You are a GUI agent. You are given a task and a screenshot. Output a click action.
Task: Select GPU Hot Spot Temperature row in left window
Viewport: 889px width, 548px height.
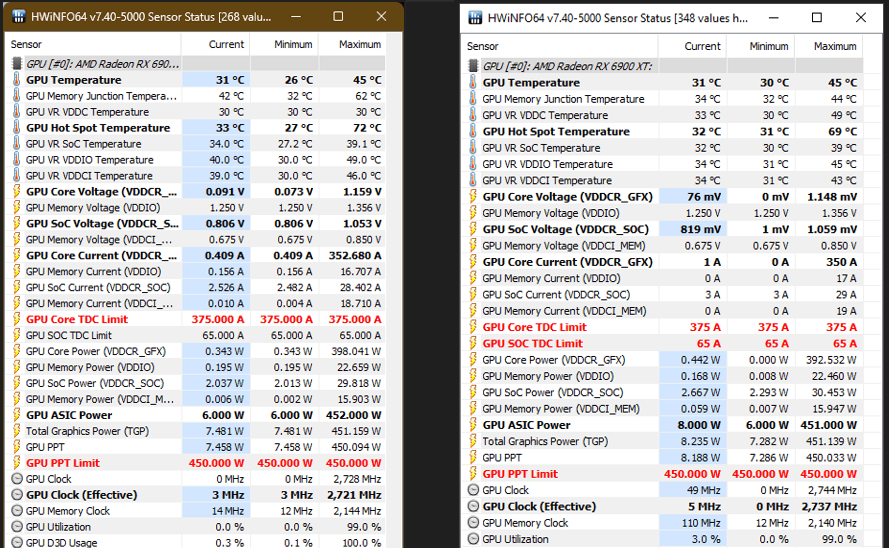pos(196,128)
